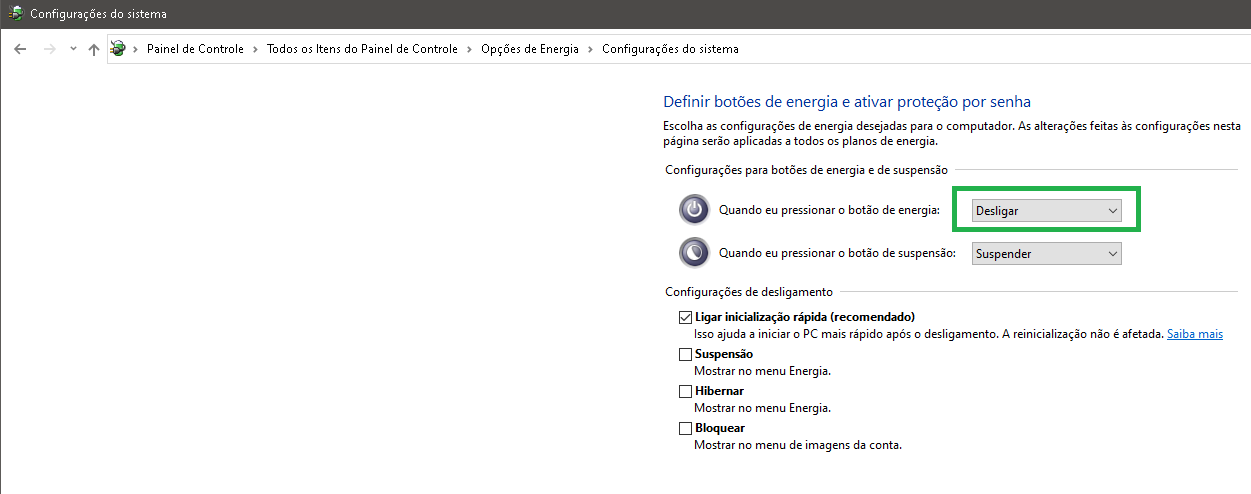Click the title bar window icon
Viewport: 1251px width, 494px height.
(x=15, y=14)
